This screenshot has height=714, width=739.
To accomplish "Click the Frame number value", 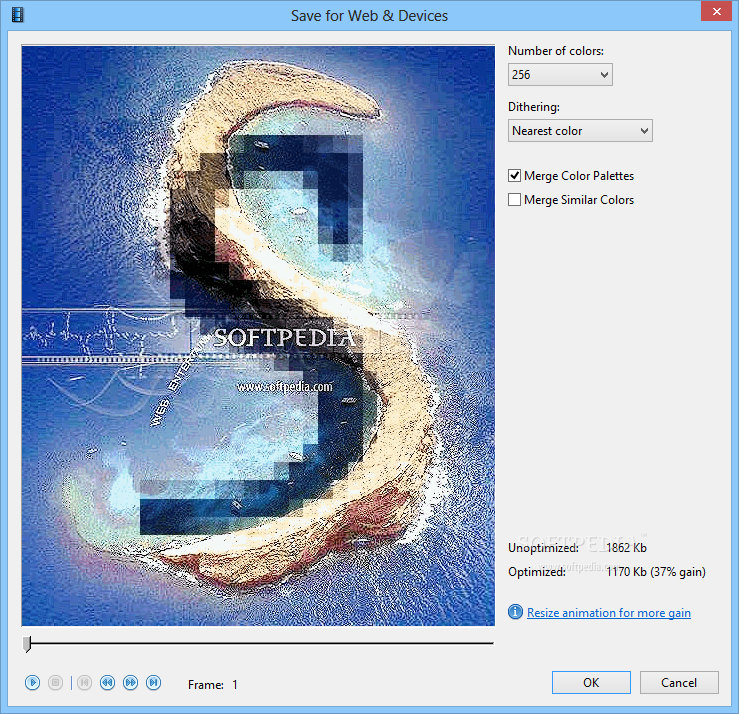I will pyautogui.click(x=235, y=684).
